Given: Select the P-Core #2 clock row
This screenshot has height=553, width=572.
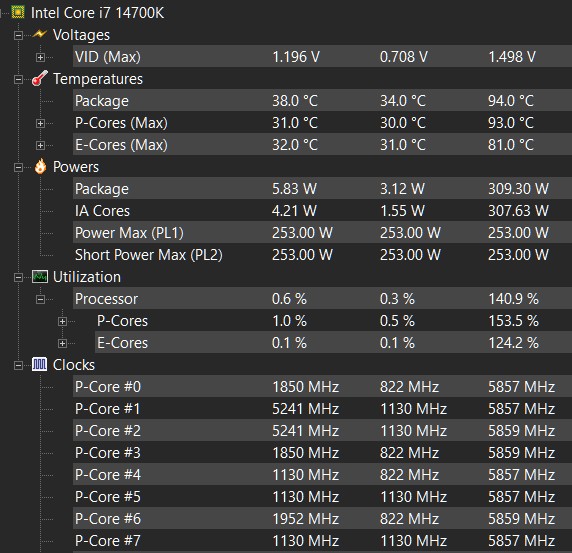Looking at the screenshot, I should pos(322,430).
